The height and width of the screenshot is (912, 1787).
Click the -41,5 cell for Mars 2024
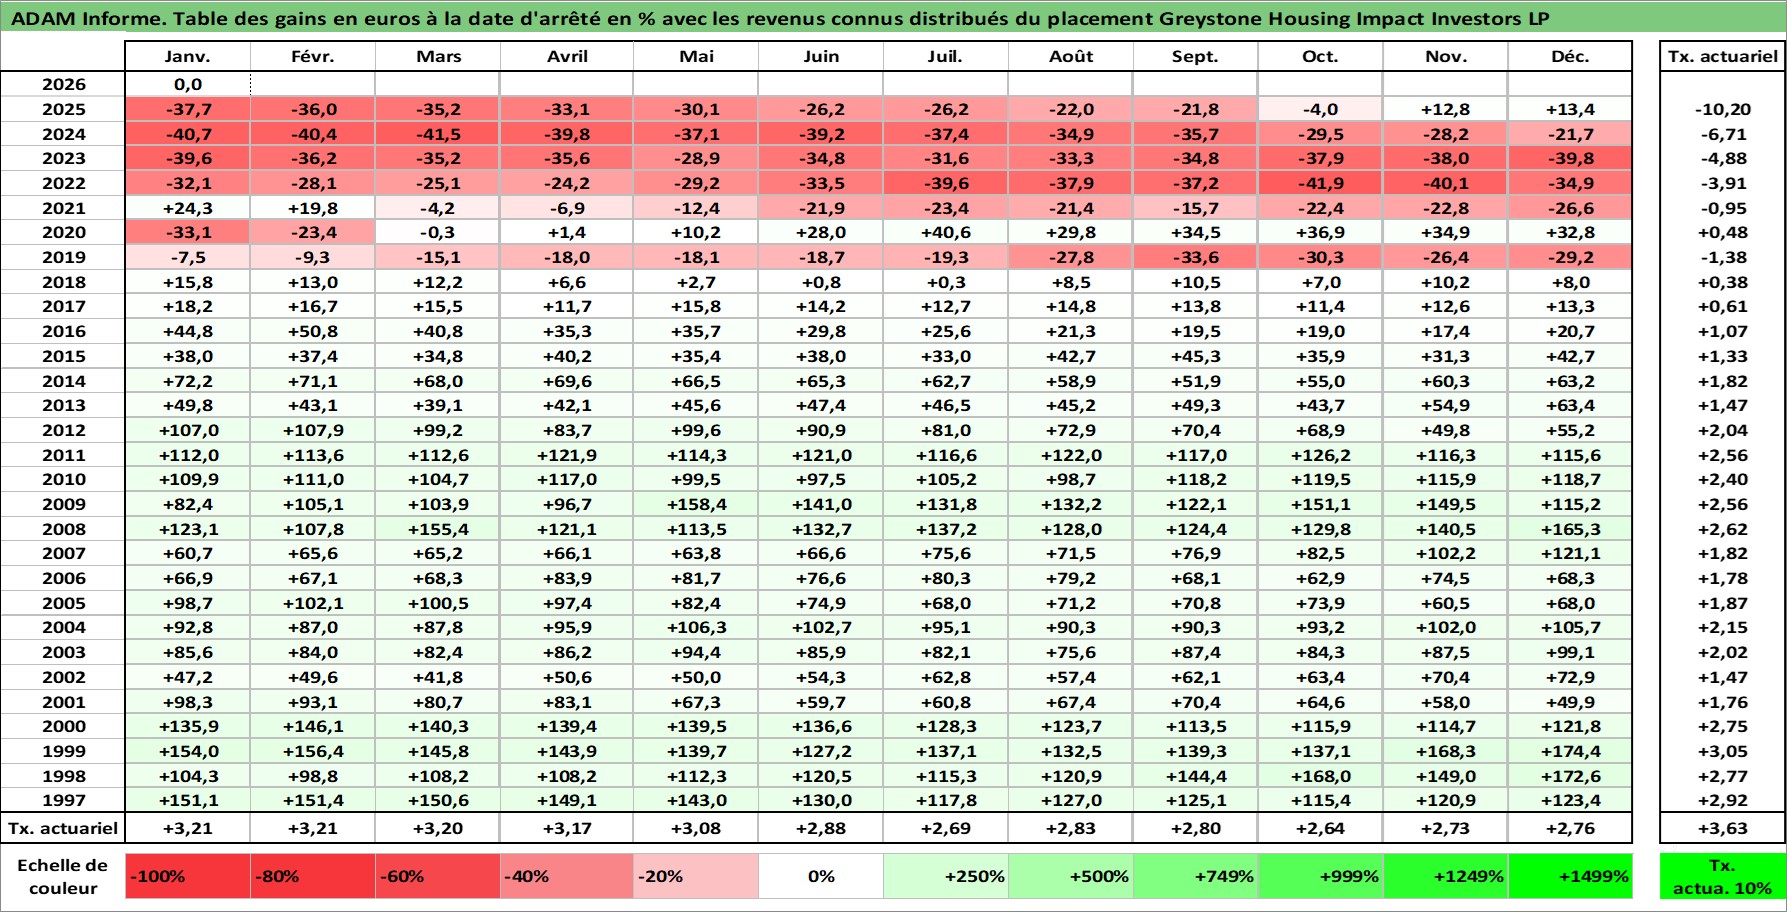pos(438,134)
